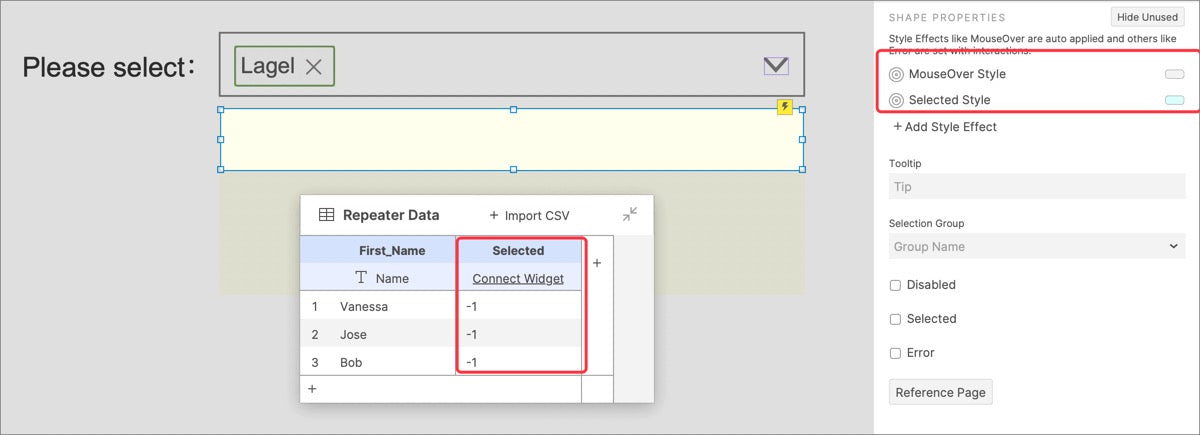Check the Error checkbox

point(895,353)
